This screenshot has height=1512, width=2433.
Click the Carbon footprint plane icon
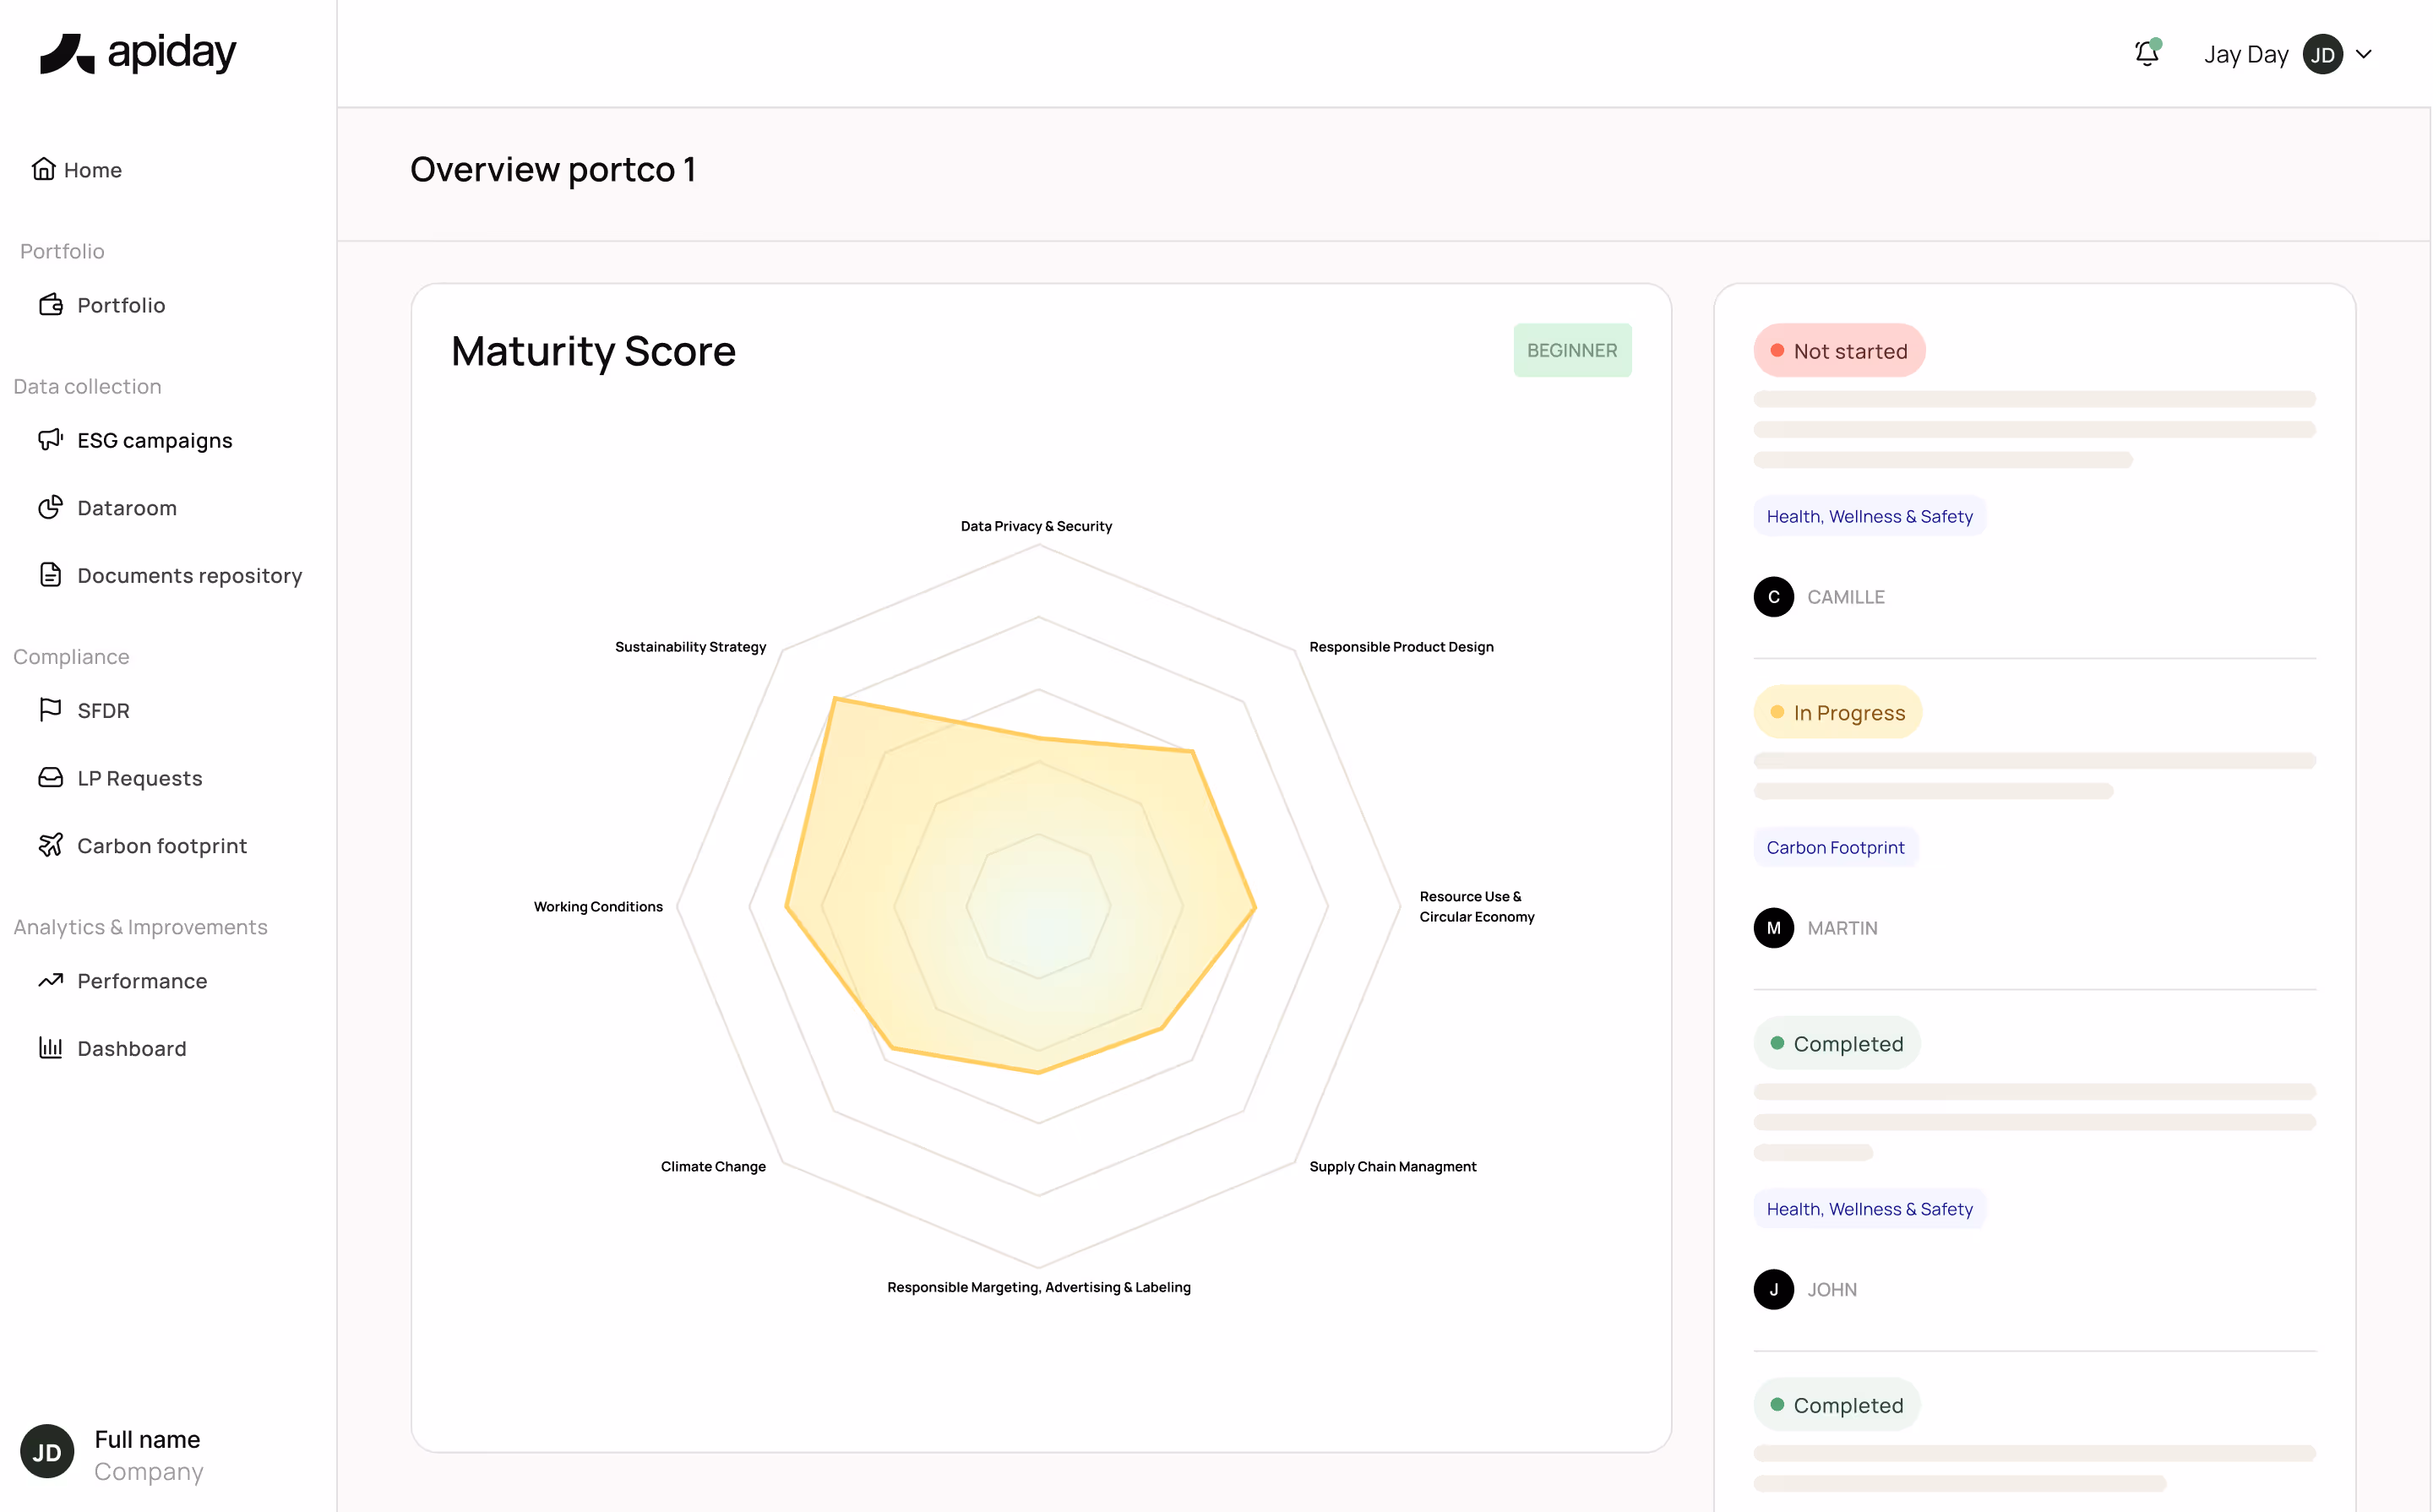[50, 845]
